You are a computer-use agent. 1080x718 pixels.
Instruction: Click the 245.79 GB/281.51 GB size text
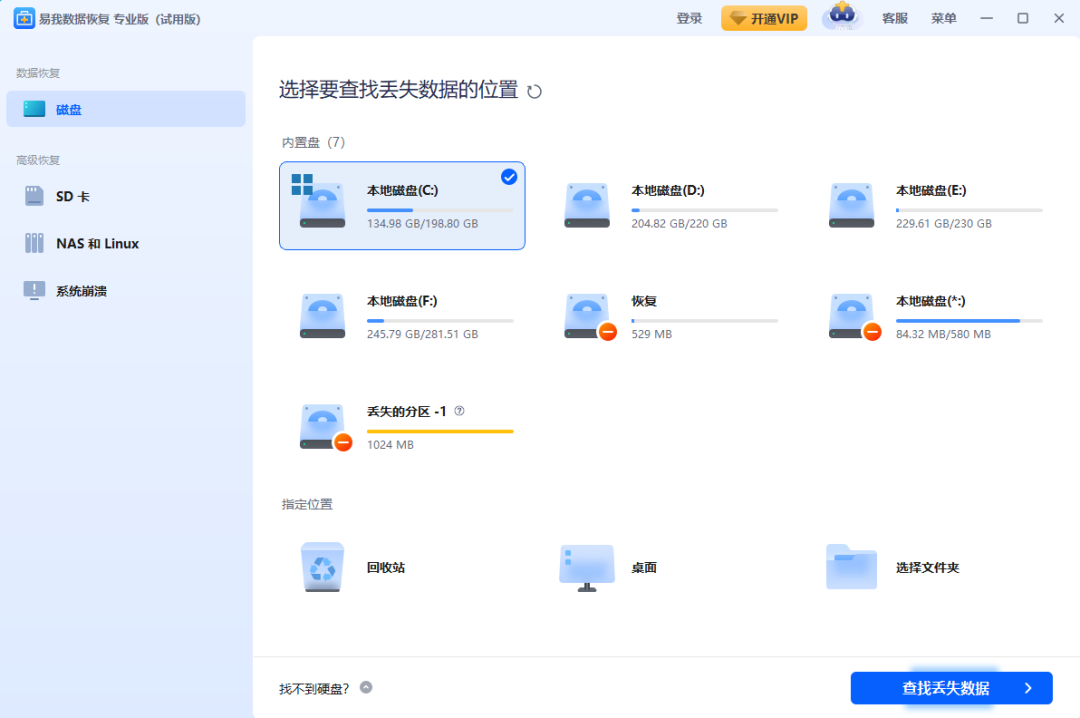pos(422,334)
